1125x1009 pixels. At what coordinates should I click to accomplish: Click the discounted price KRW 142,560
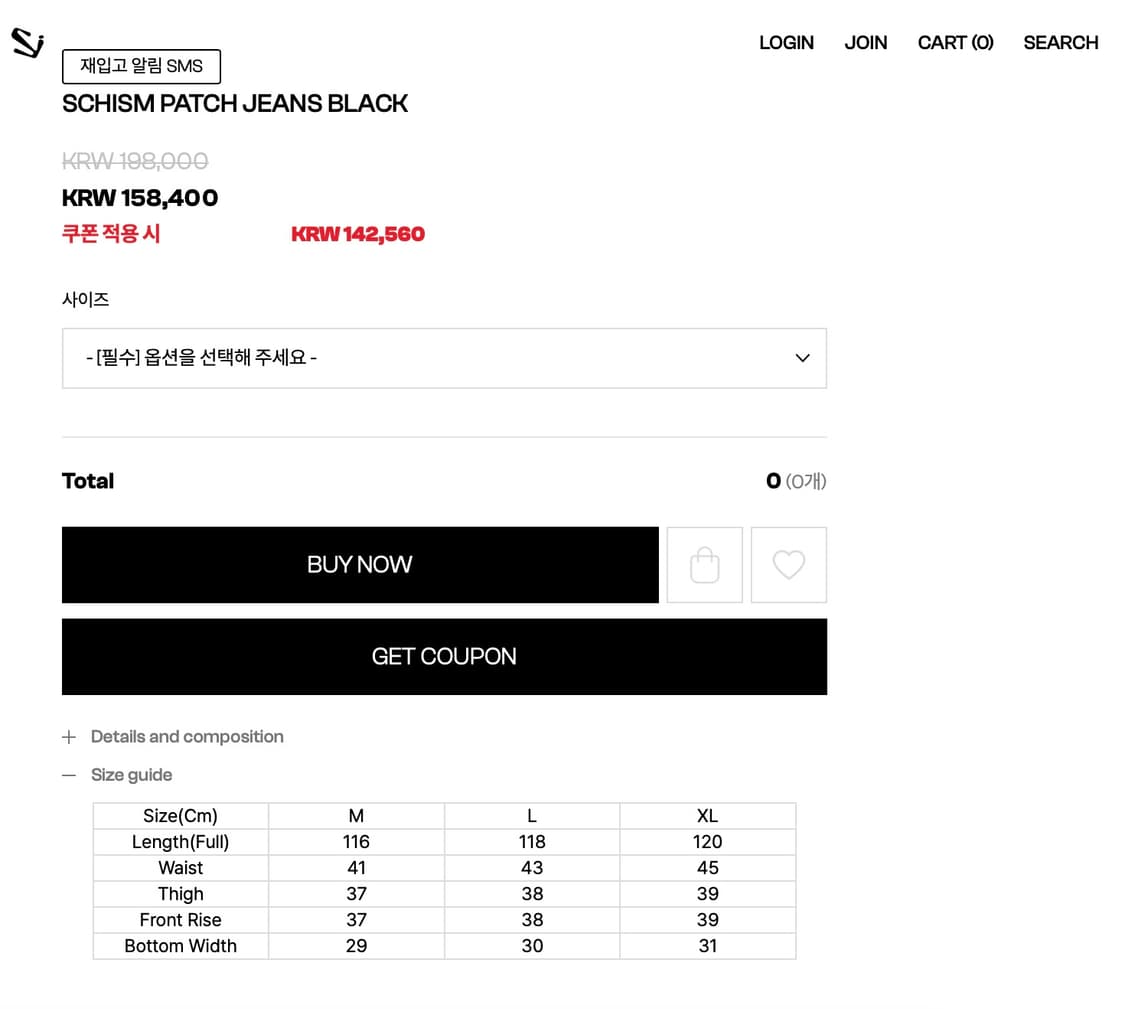pos(358,234)
